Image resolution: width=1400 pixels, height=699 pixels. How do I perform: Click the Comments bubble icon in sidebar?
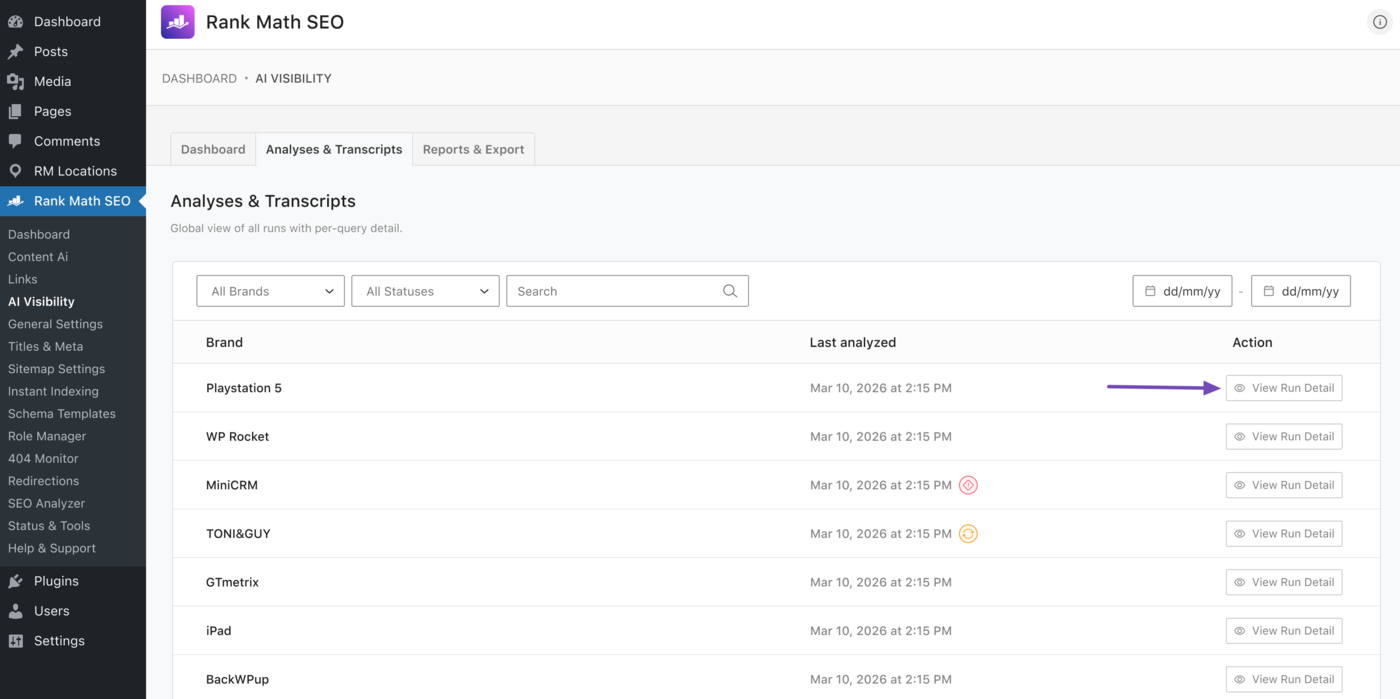(x=16, y=141)
